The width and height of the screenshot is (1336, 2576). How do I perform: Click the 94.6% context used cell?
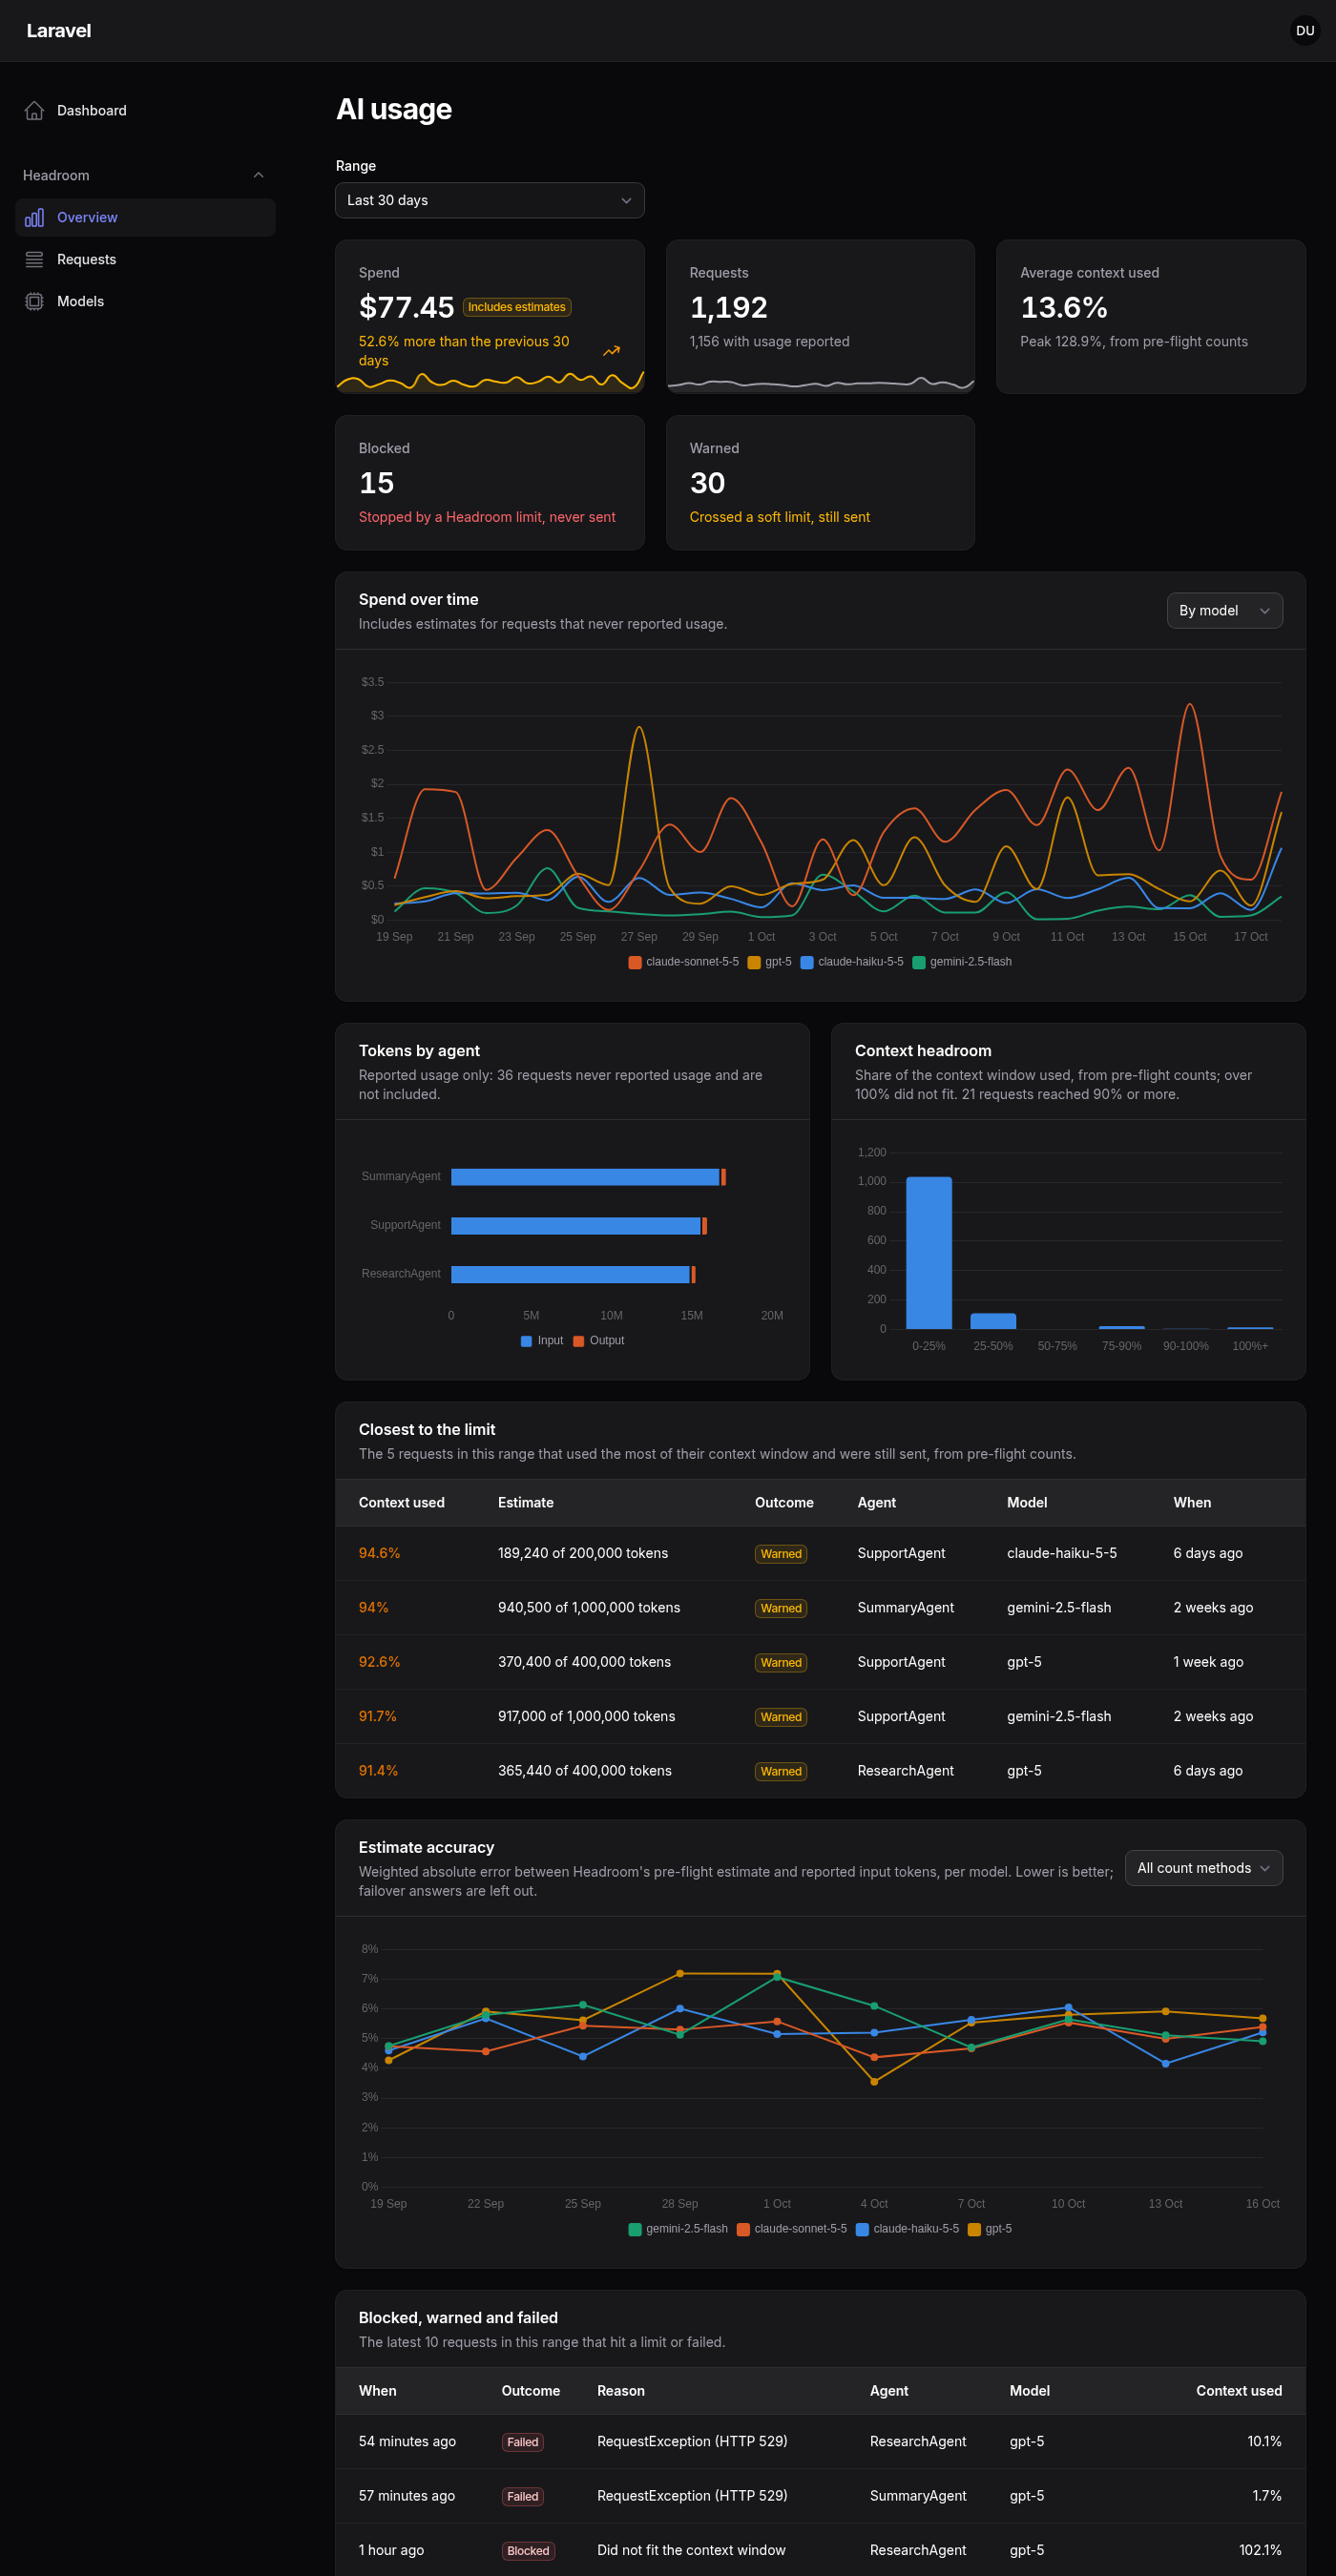[x=379, y=1554]
